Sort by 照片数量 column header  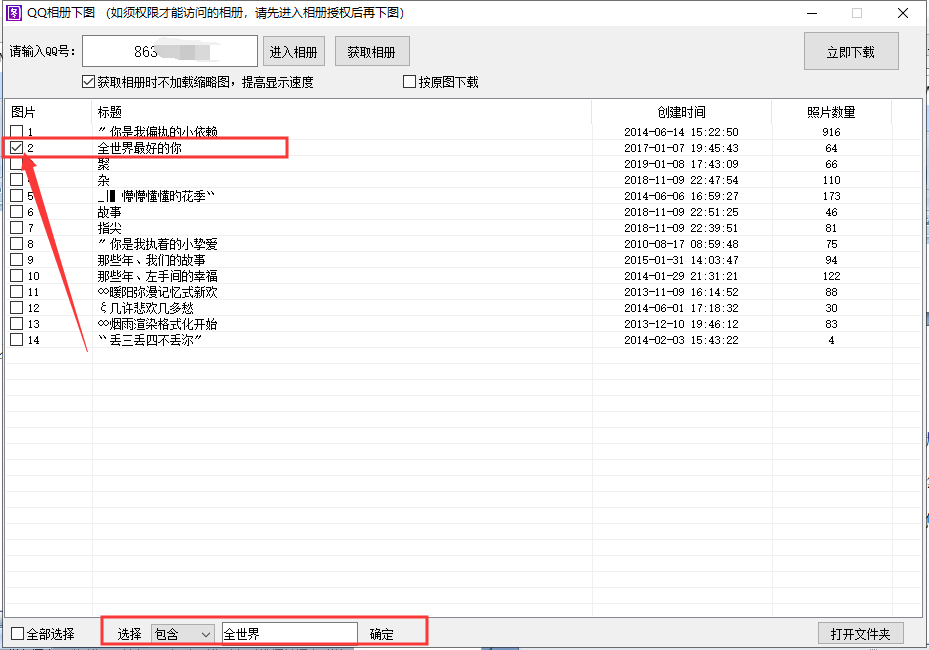pyautogui.click(x=831, y=112)
